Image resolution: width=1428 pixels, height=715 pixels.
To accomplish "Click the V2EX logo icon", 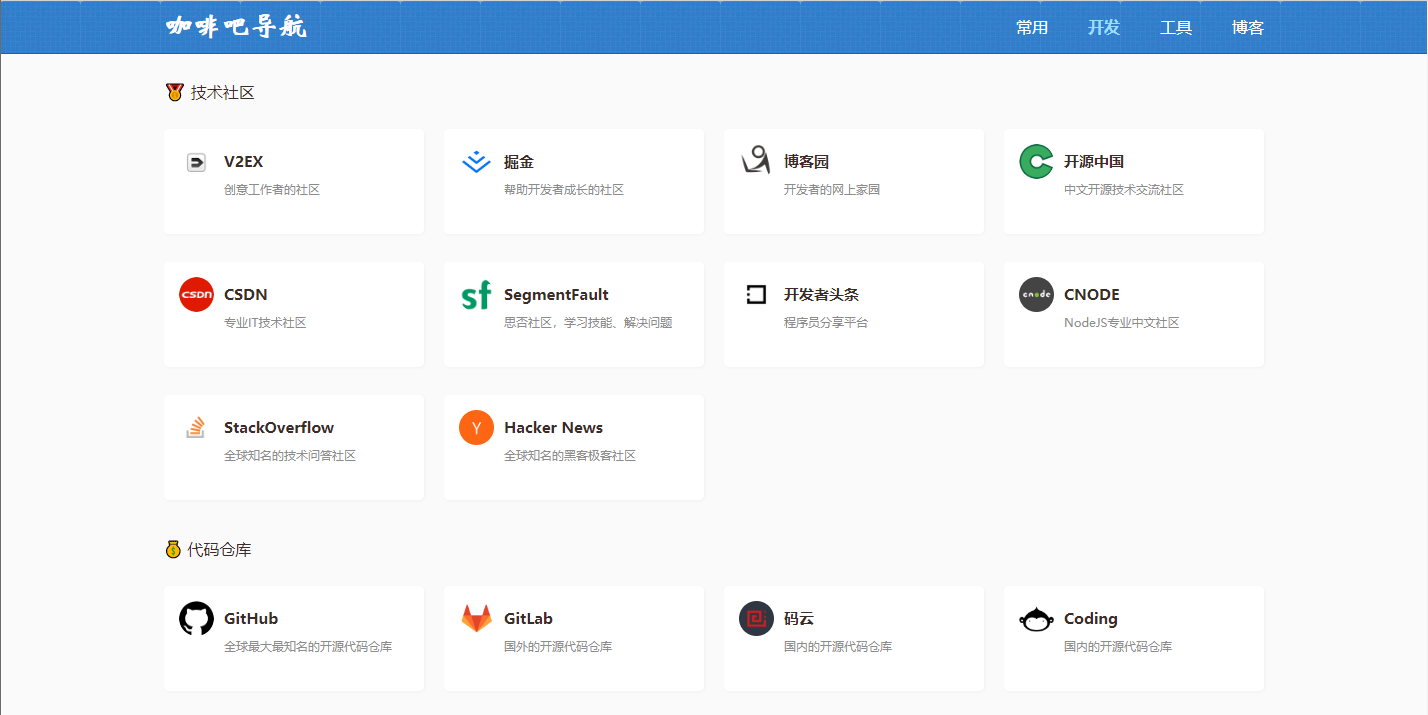I will point(196,162).
